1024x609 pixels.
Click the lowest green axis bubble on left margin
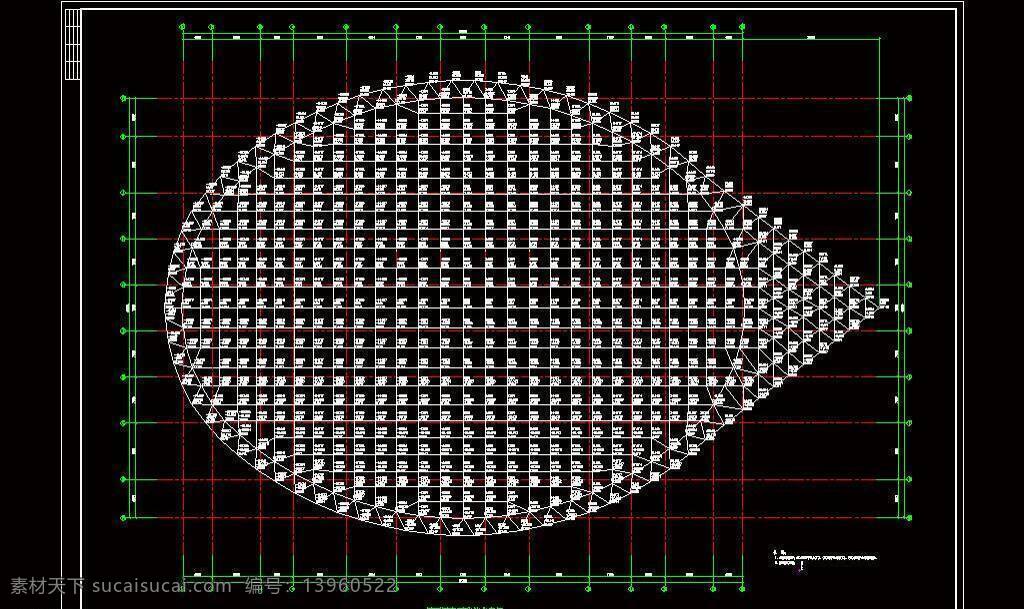coord(123,518)
